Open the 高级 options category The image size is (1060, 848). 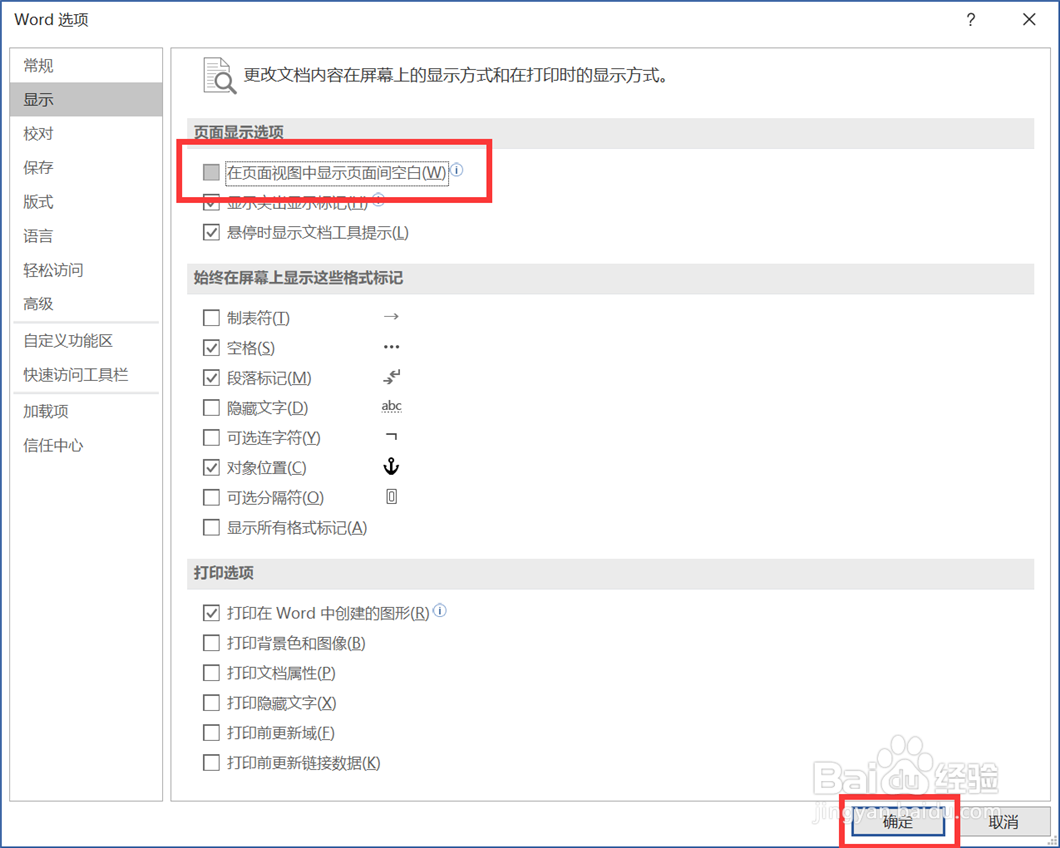86,304
